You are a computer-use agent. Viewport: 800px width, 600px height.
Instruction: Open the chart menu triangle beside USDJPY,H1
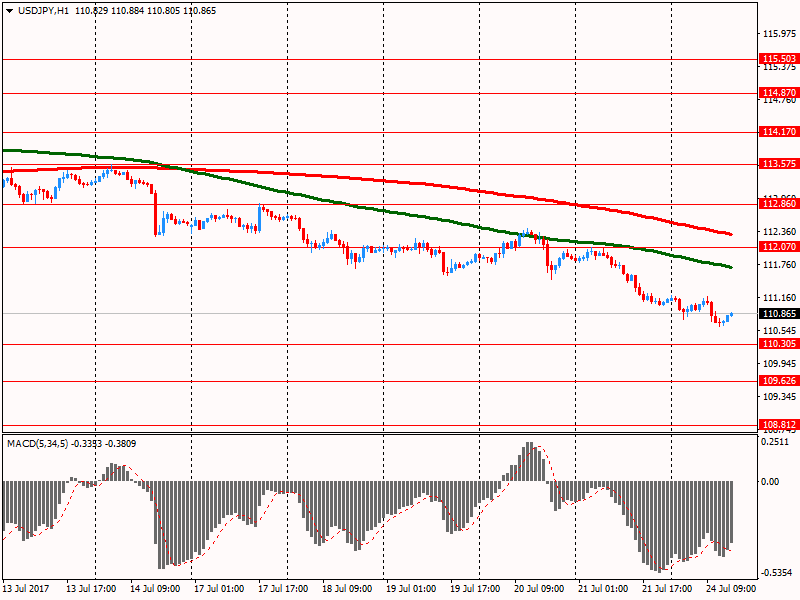10,11
